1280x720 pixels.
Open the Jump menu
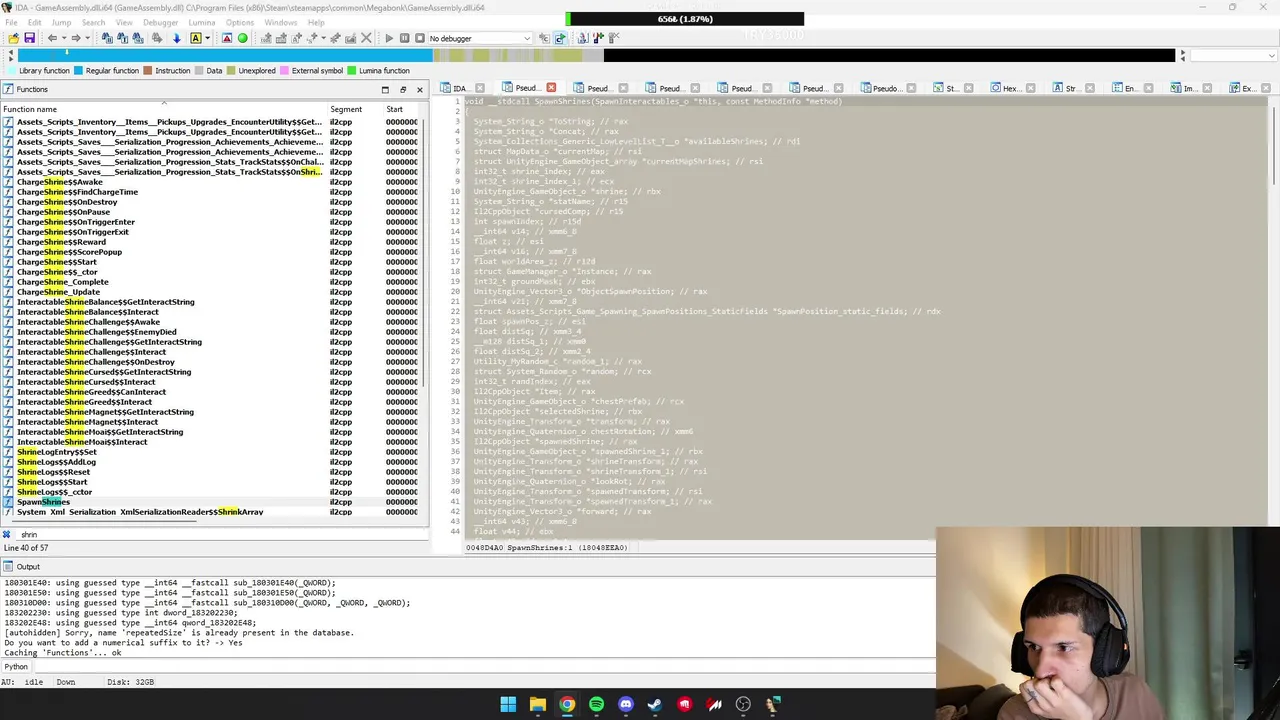pyautogui.click(x=61, y=22)
